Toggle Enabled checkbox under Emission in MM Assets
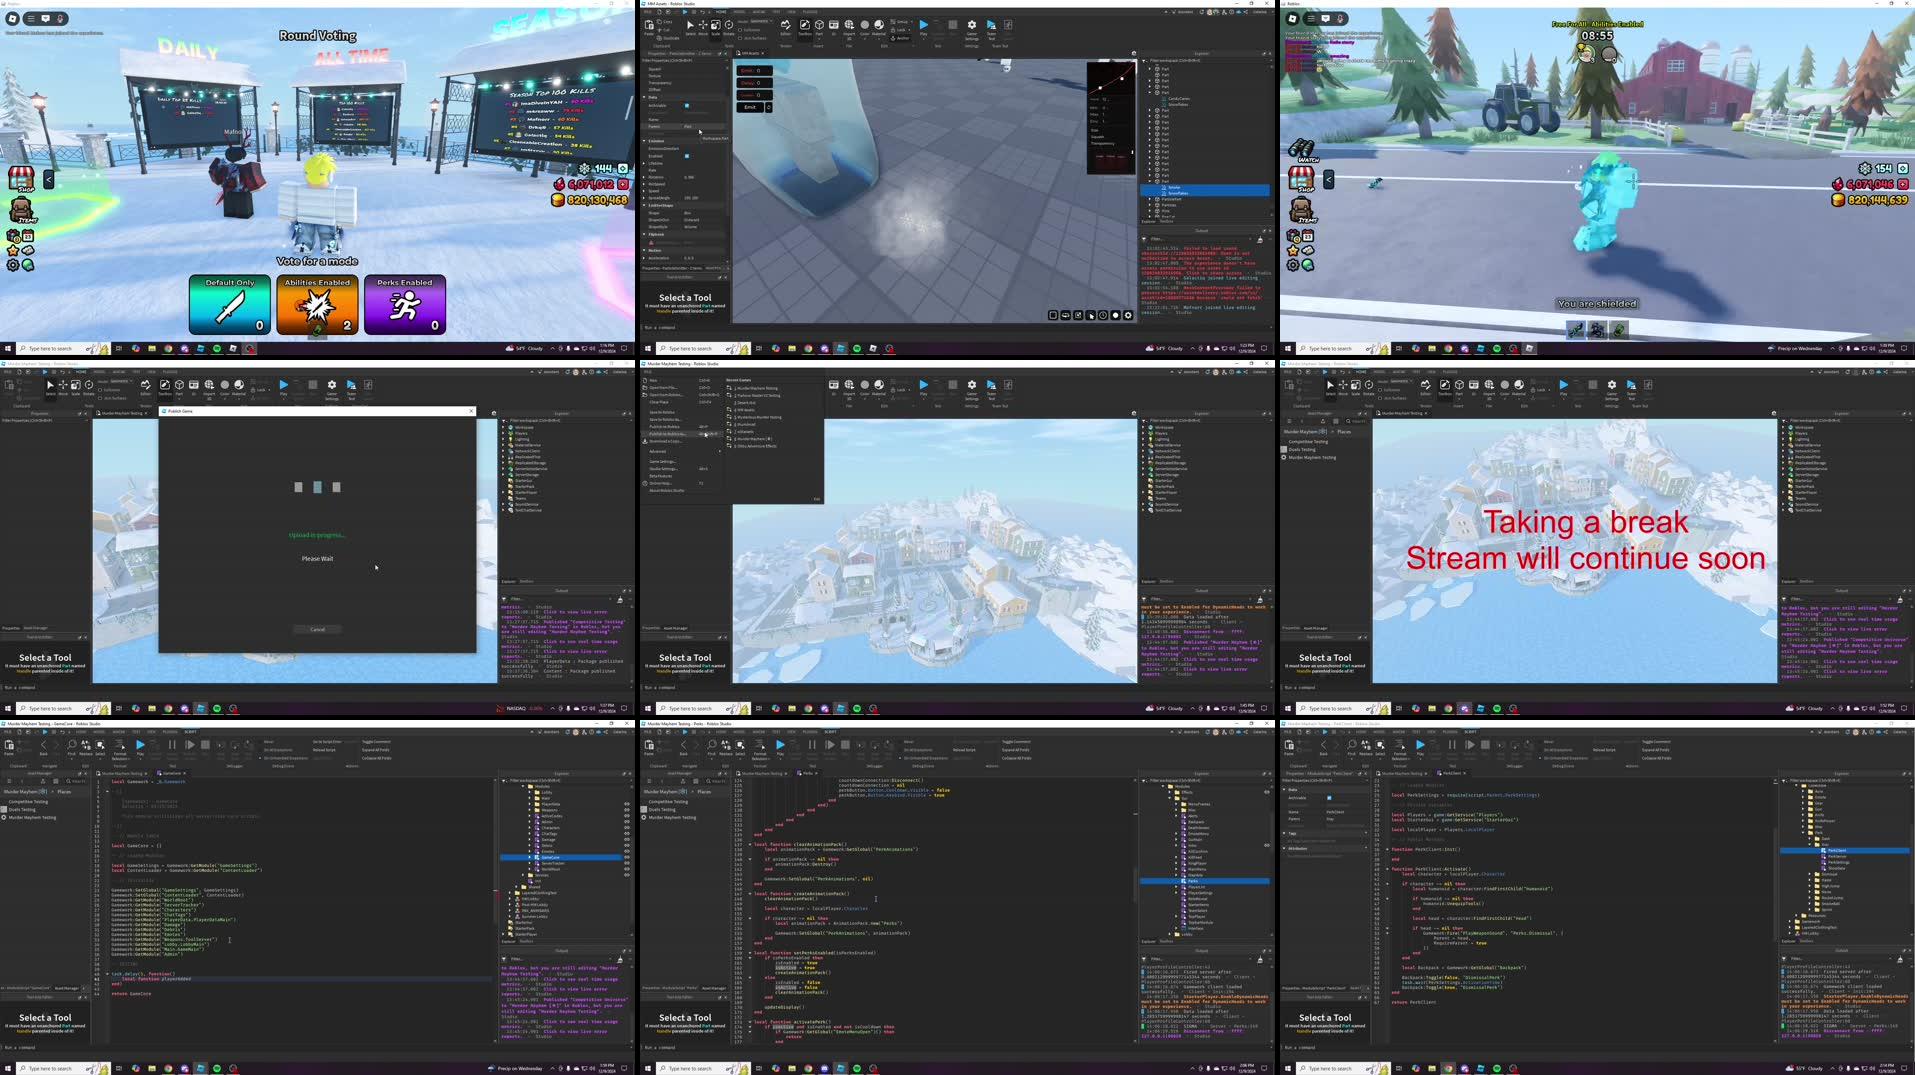This screenshot has height=1075, width=1915. [x=687, y=156]
